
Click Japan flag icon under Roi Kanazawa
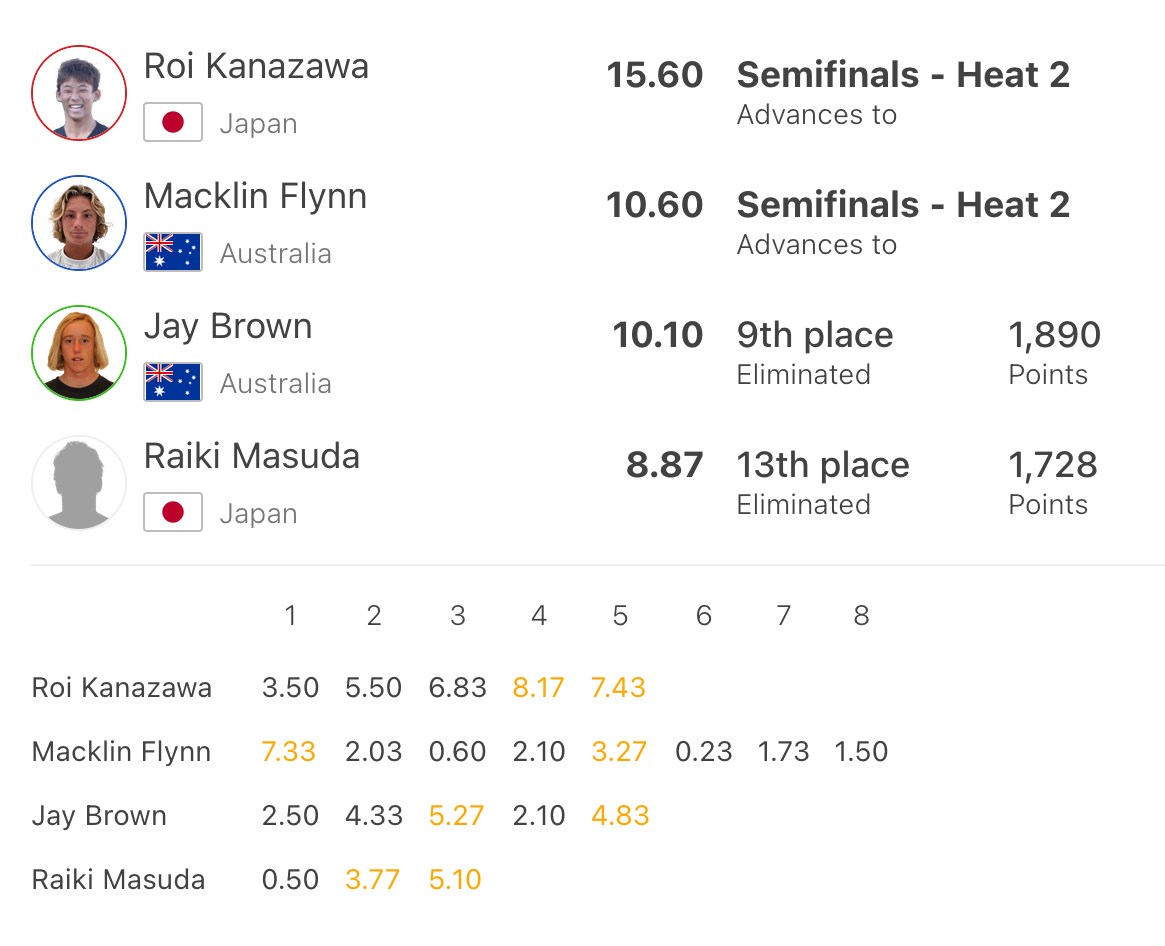coord(173,123)
